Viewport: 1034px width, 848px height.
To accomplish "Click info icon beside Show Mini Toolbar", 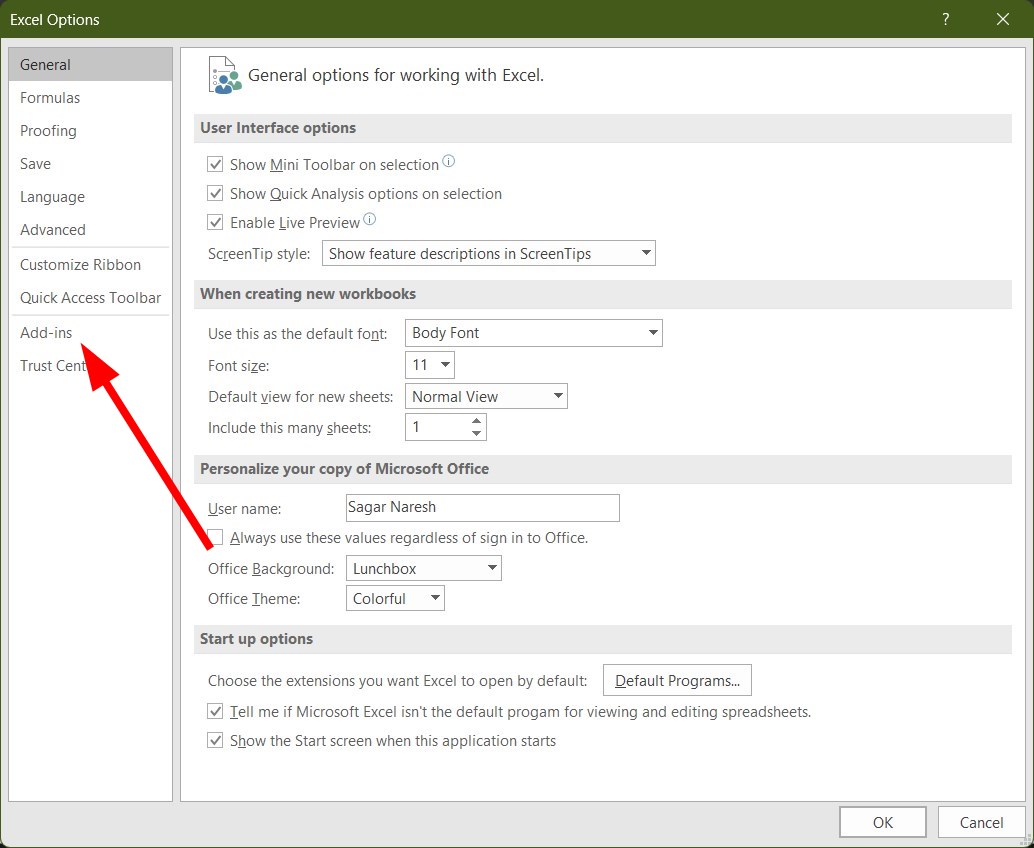I will 448,161.
